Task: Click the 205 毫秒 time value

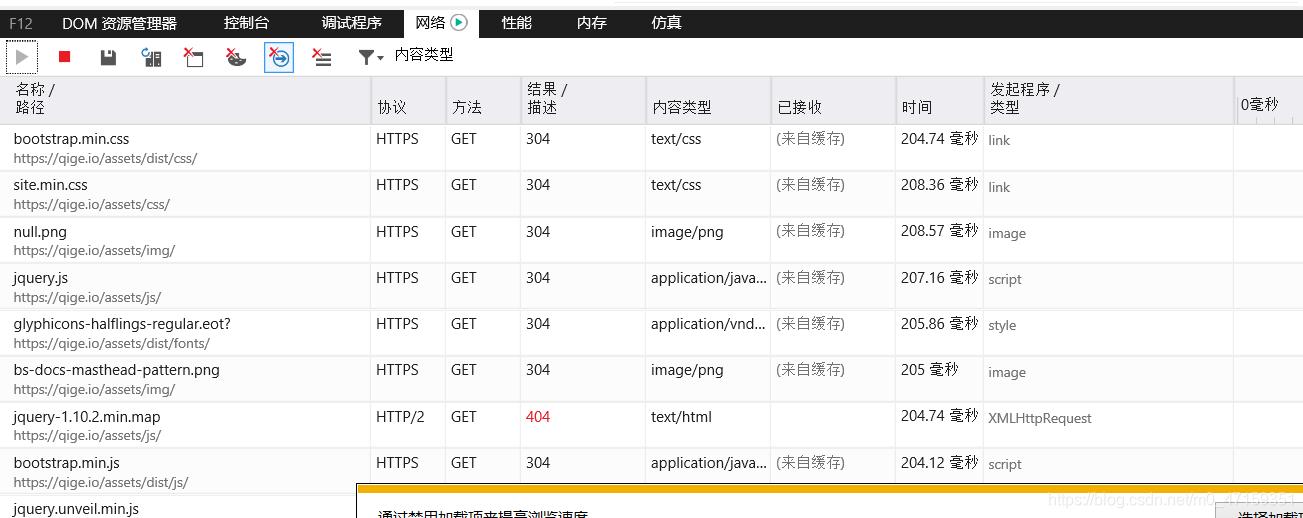Action: [x=929, y=369]
